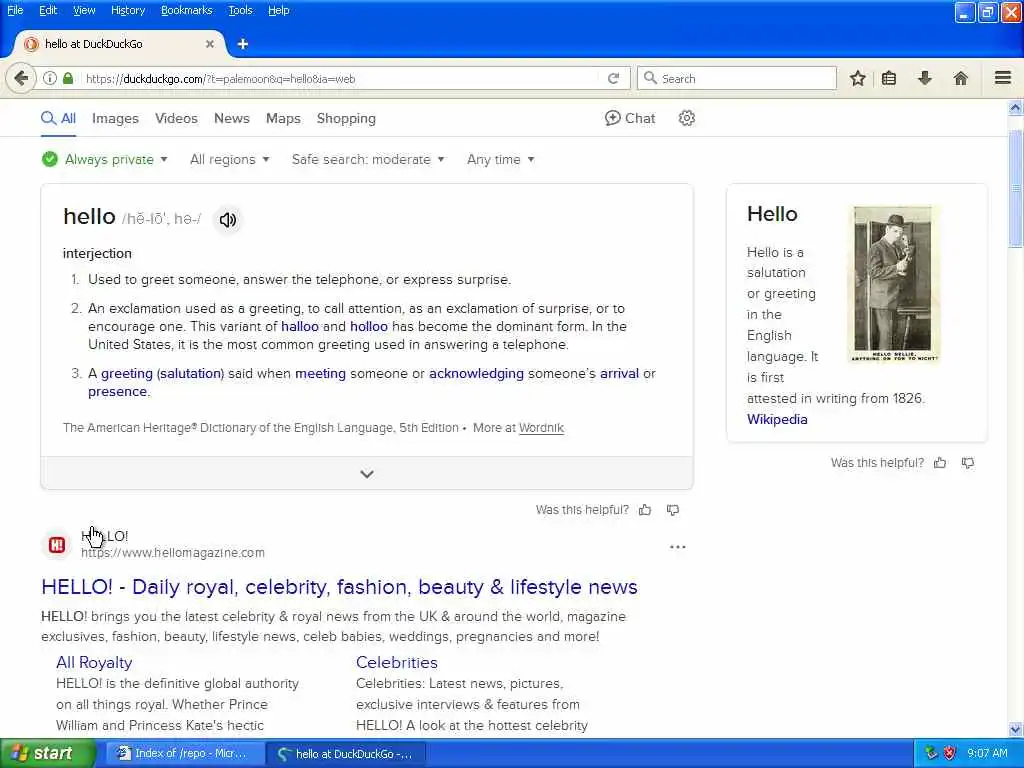
Task: Select the All search tab
Action: pyautogui.click(x=59, y=118)
